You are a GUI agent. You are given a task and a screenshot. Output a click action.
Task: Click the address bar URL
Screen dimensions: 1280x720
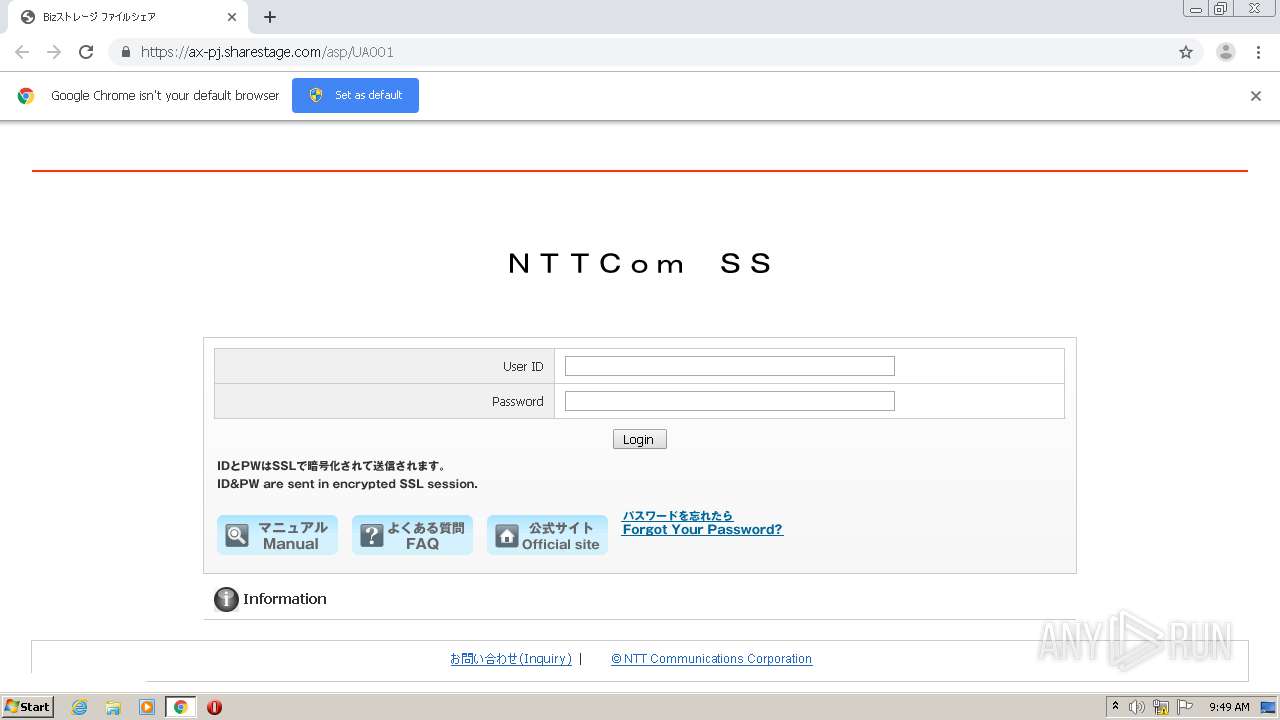267,52
